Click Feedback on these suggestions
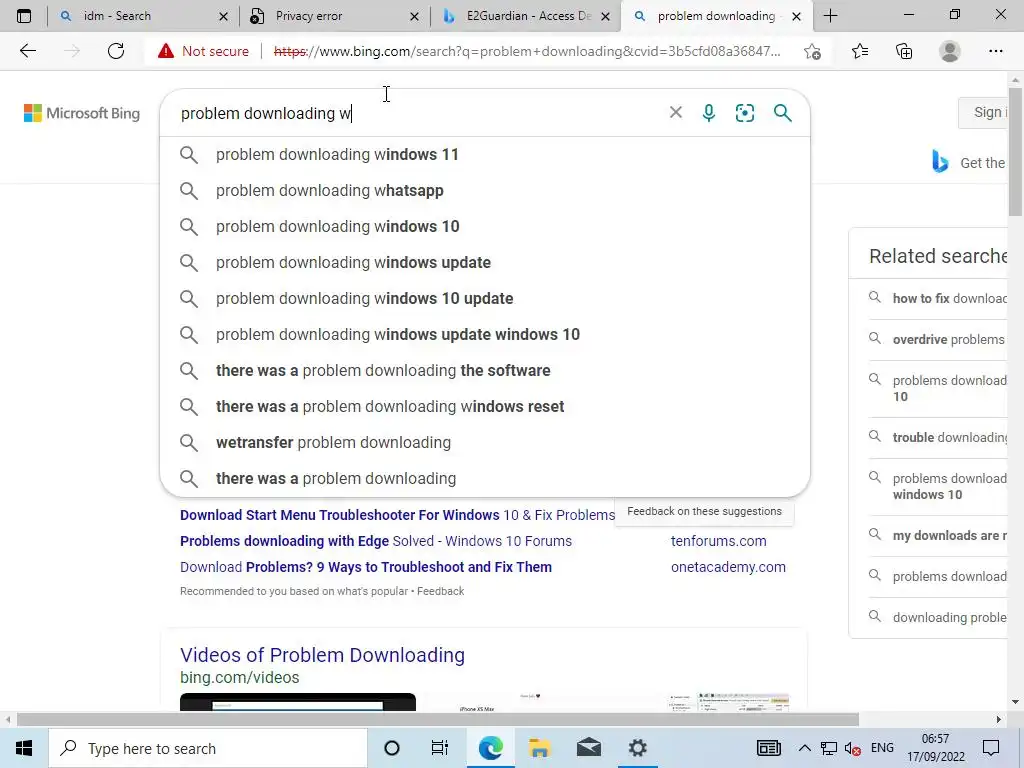Screen dimensions: 1024x768 tap(704, 511)
